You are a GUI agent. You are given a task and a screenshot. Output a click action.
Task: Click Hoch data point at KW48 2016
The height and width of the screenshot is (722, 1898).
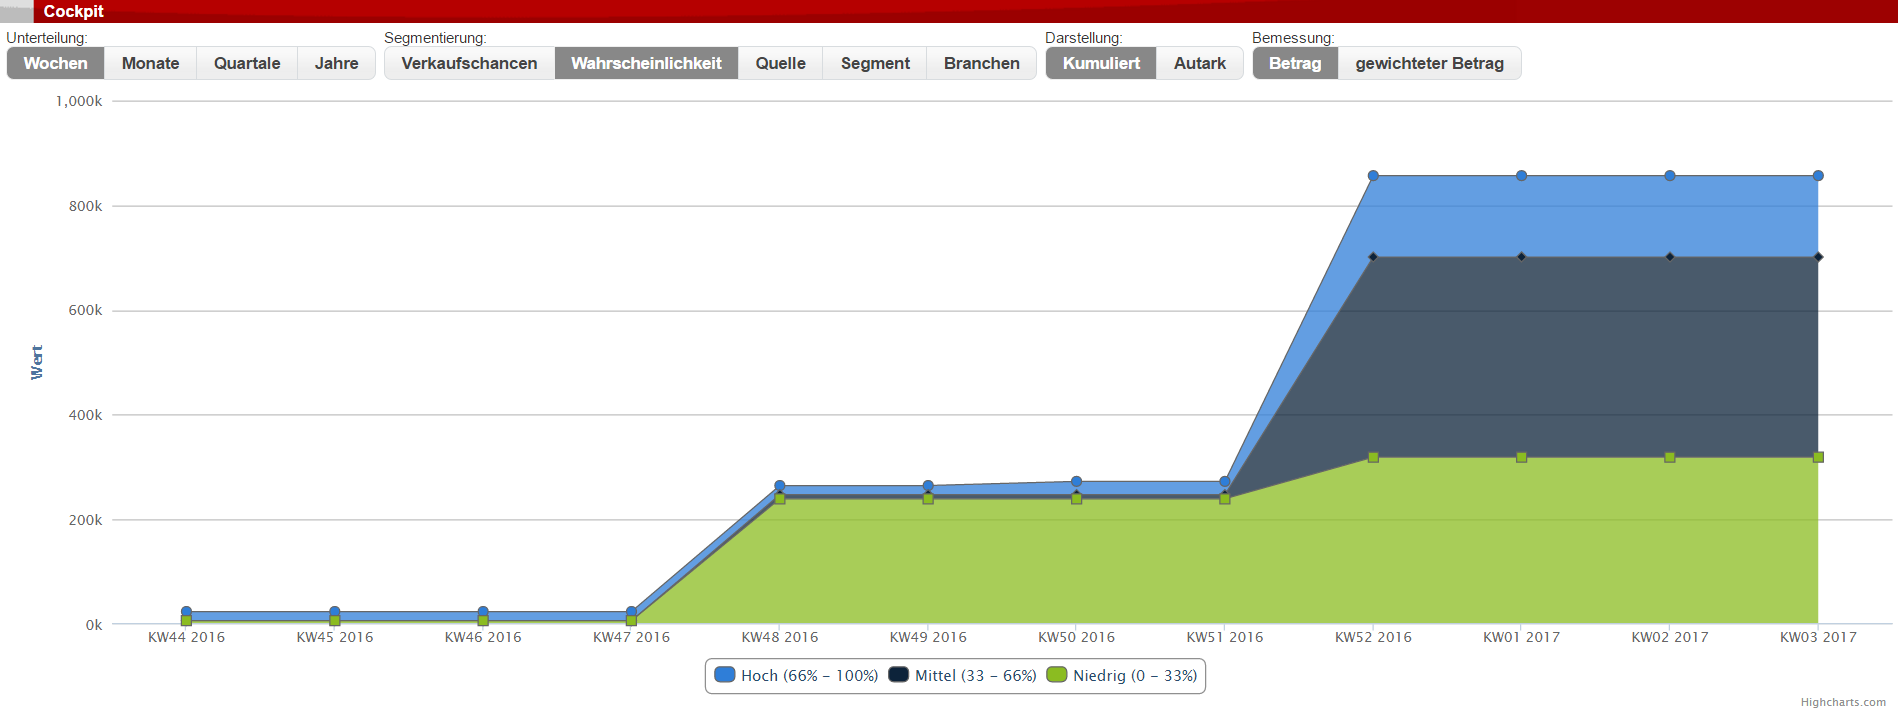pyautogui.click(x=780, y=486)
